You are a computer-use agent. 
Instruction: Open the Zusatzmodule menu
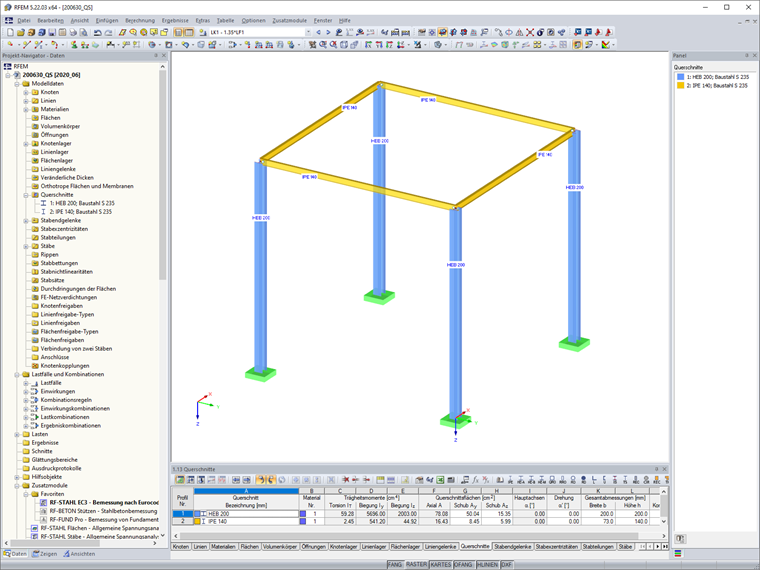289,20
